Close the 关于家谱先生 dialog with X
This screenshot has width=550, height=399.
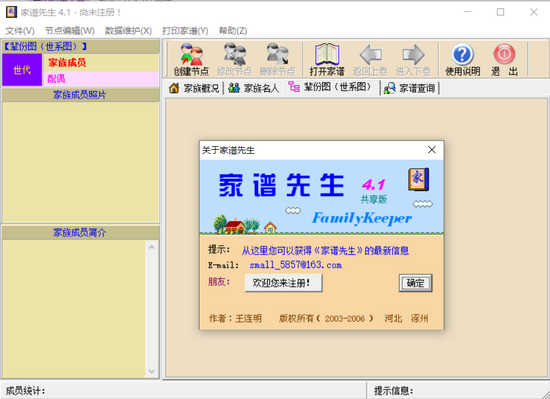point(432,150)
